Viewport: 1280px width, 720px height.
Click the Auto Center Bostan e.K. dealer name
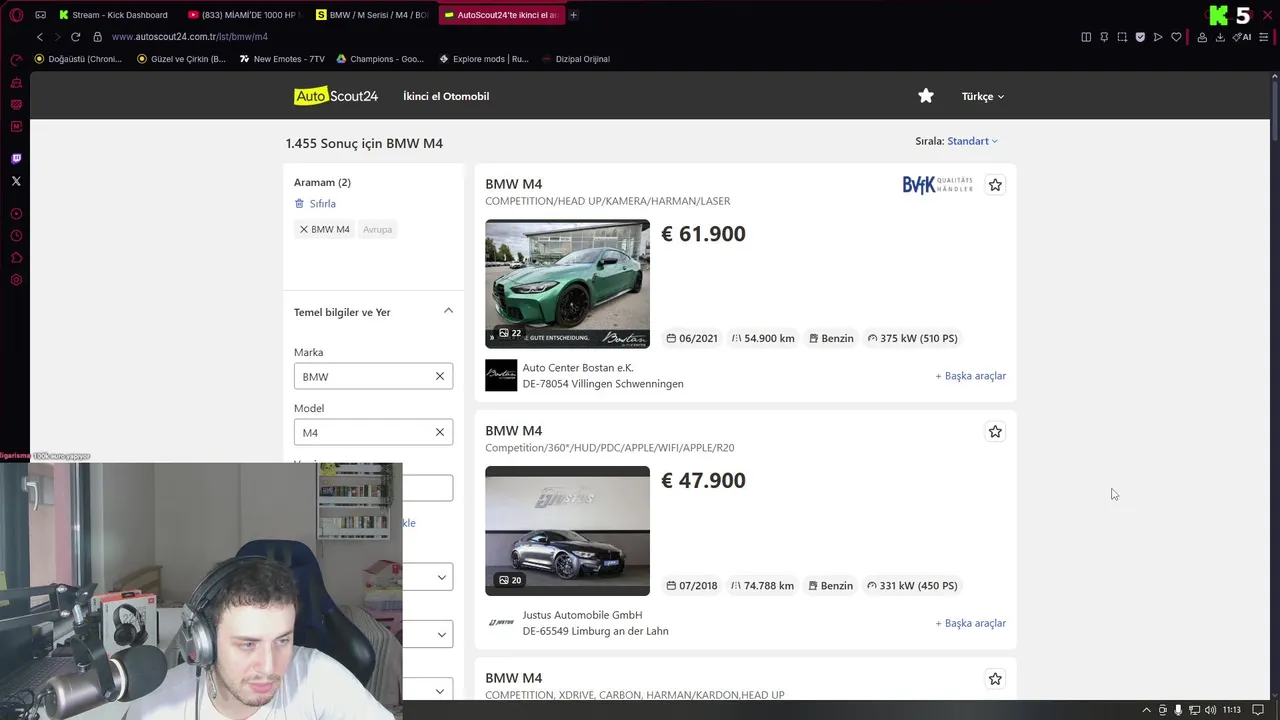(x=578, y=368)
